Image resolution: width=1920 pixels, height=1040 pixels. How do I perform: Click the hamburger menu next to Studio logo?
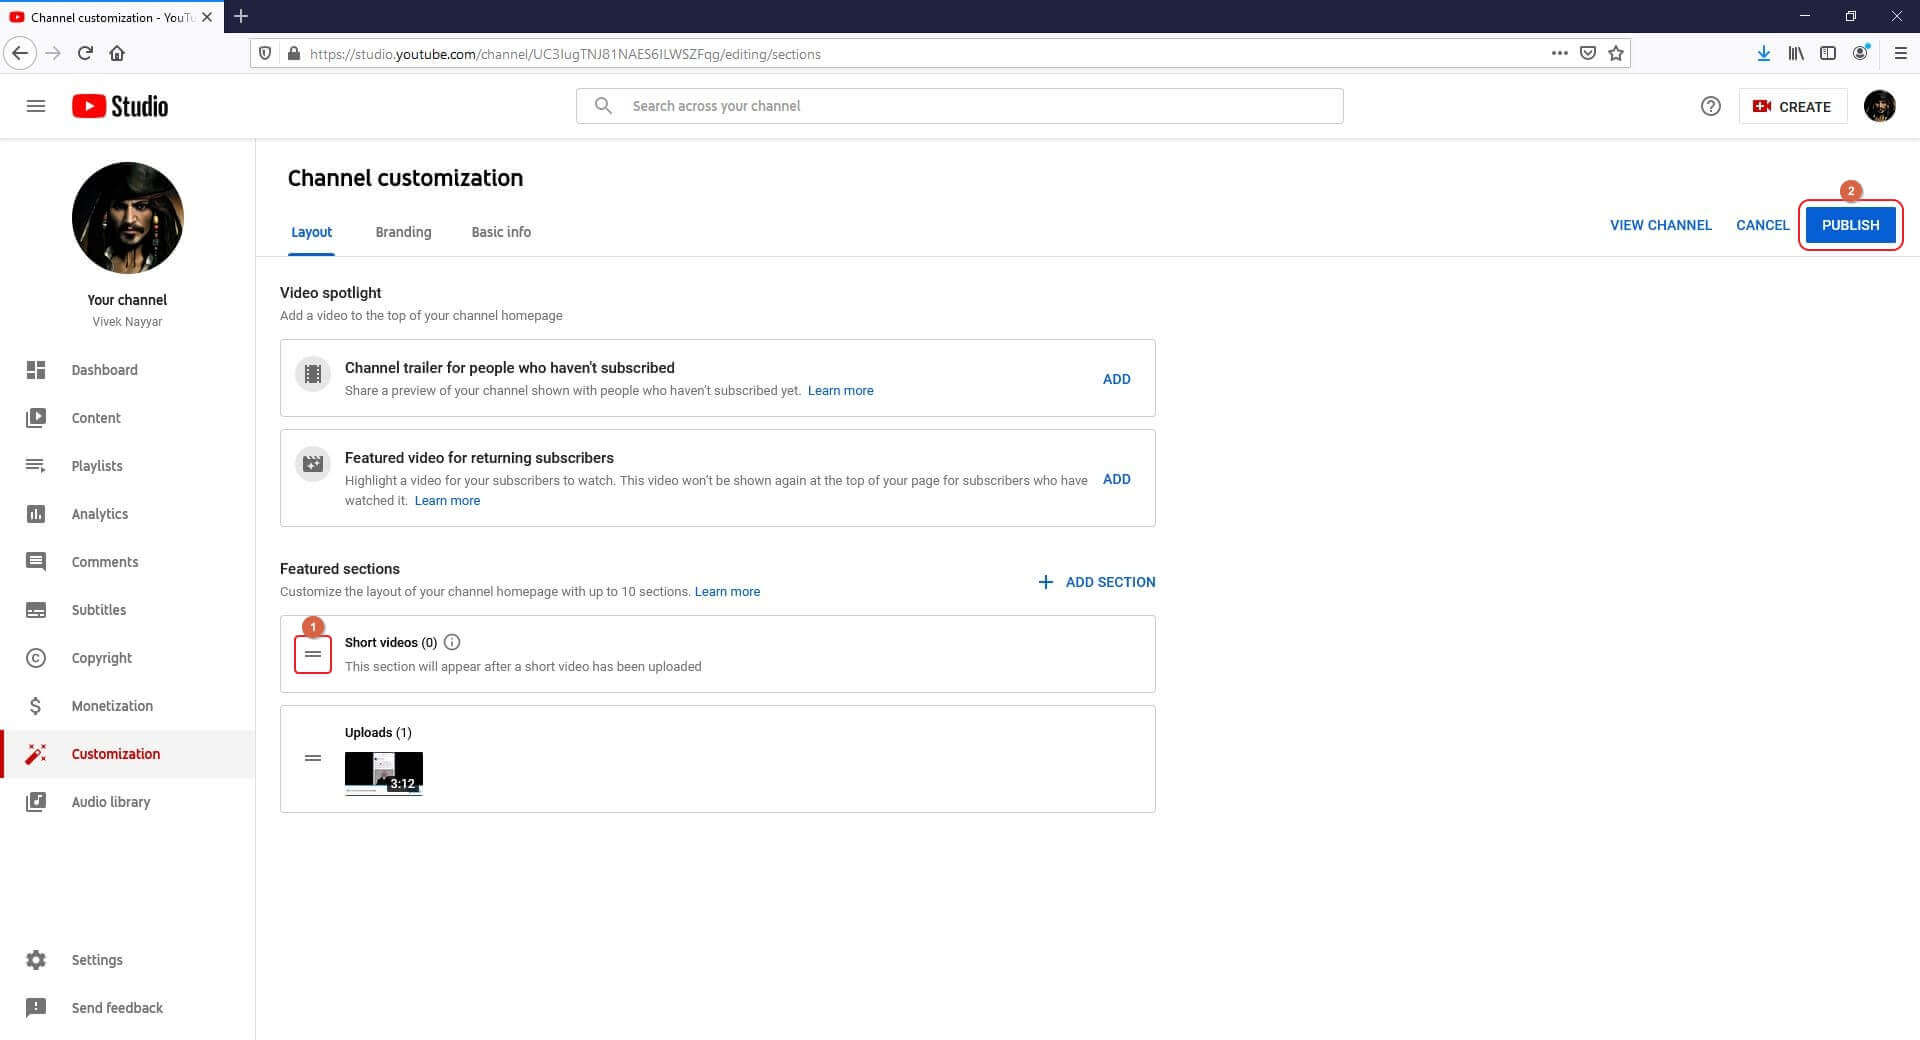pos(36,106)
